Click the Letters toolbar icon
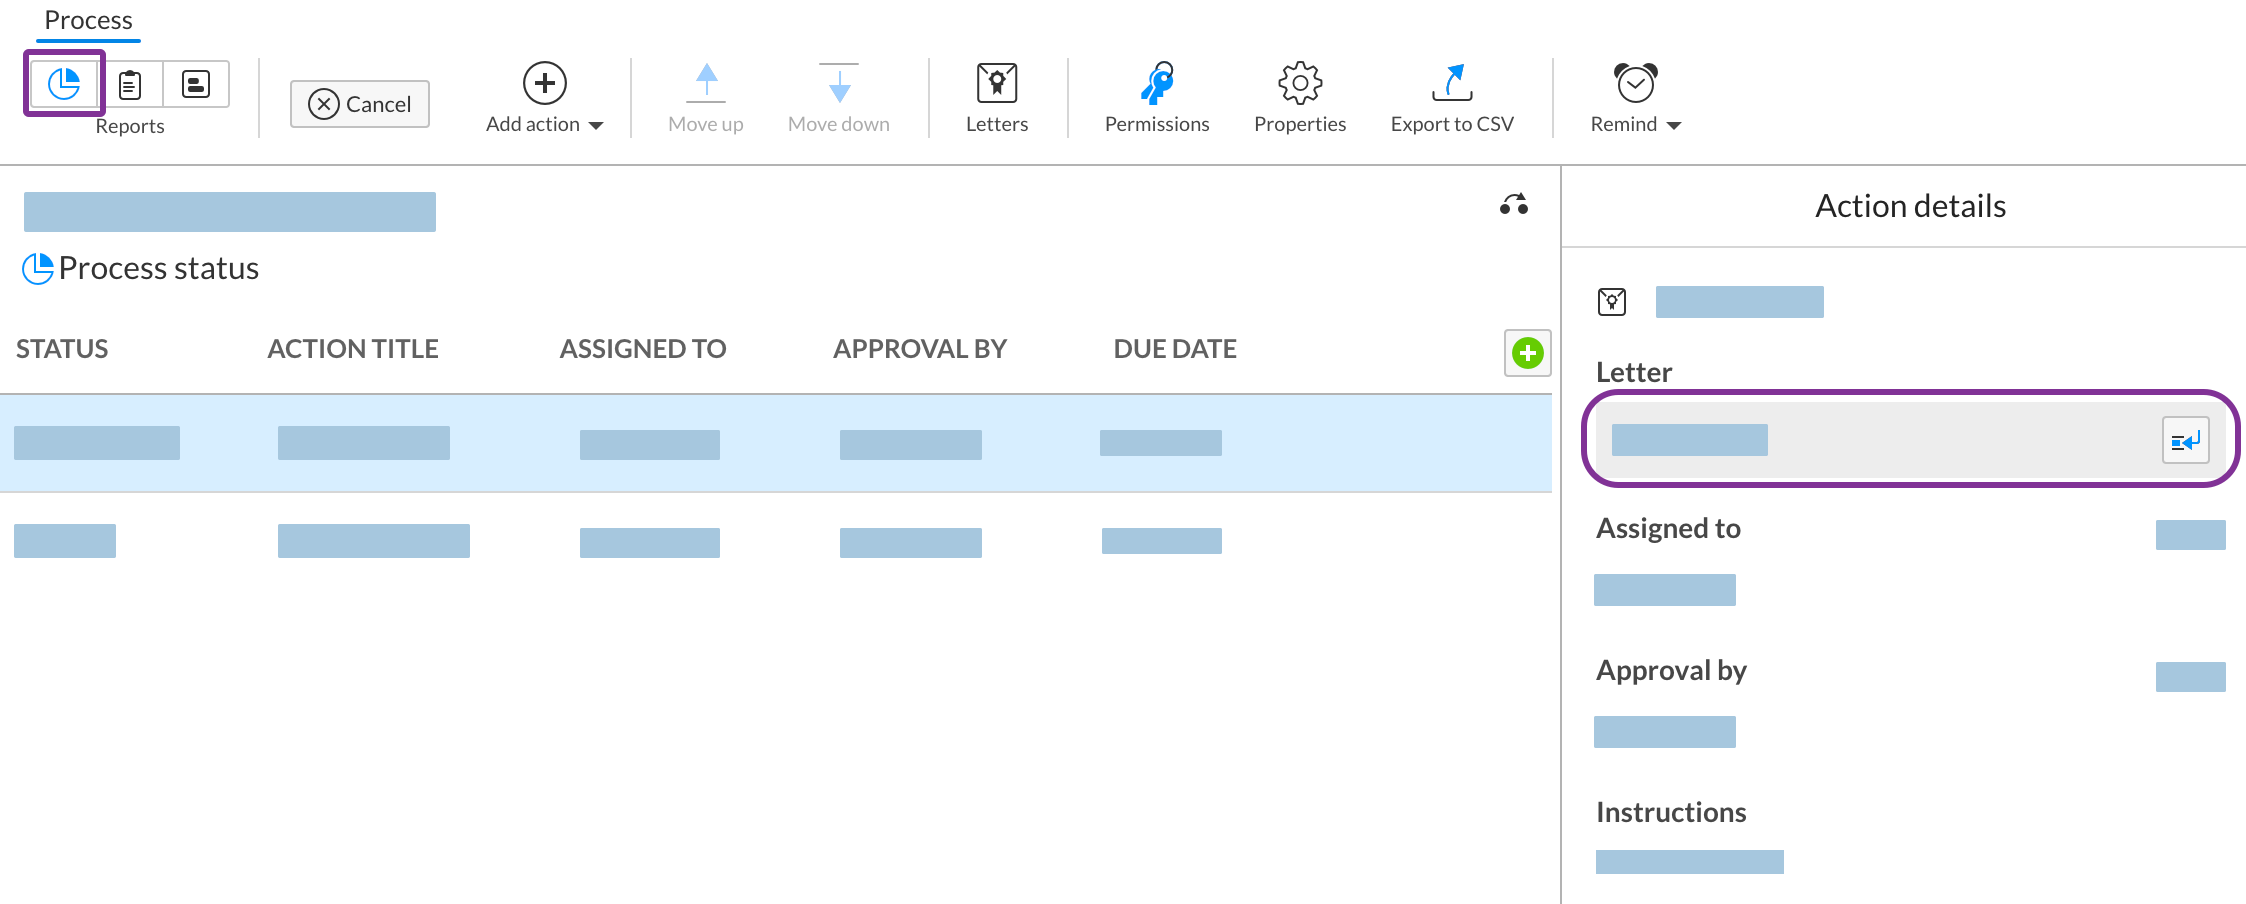 (x=997, y=84)
